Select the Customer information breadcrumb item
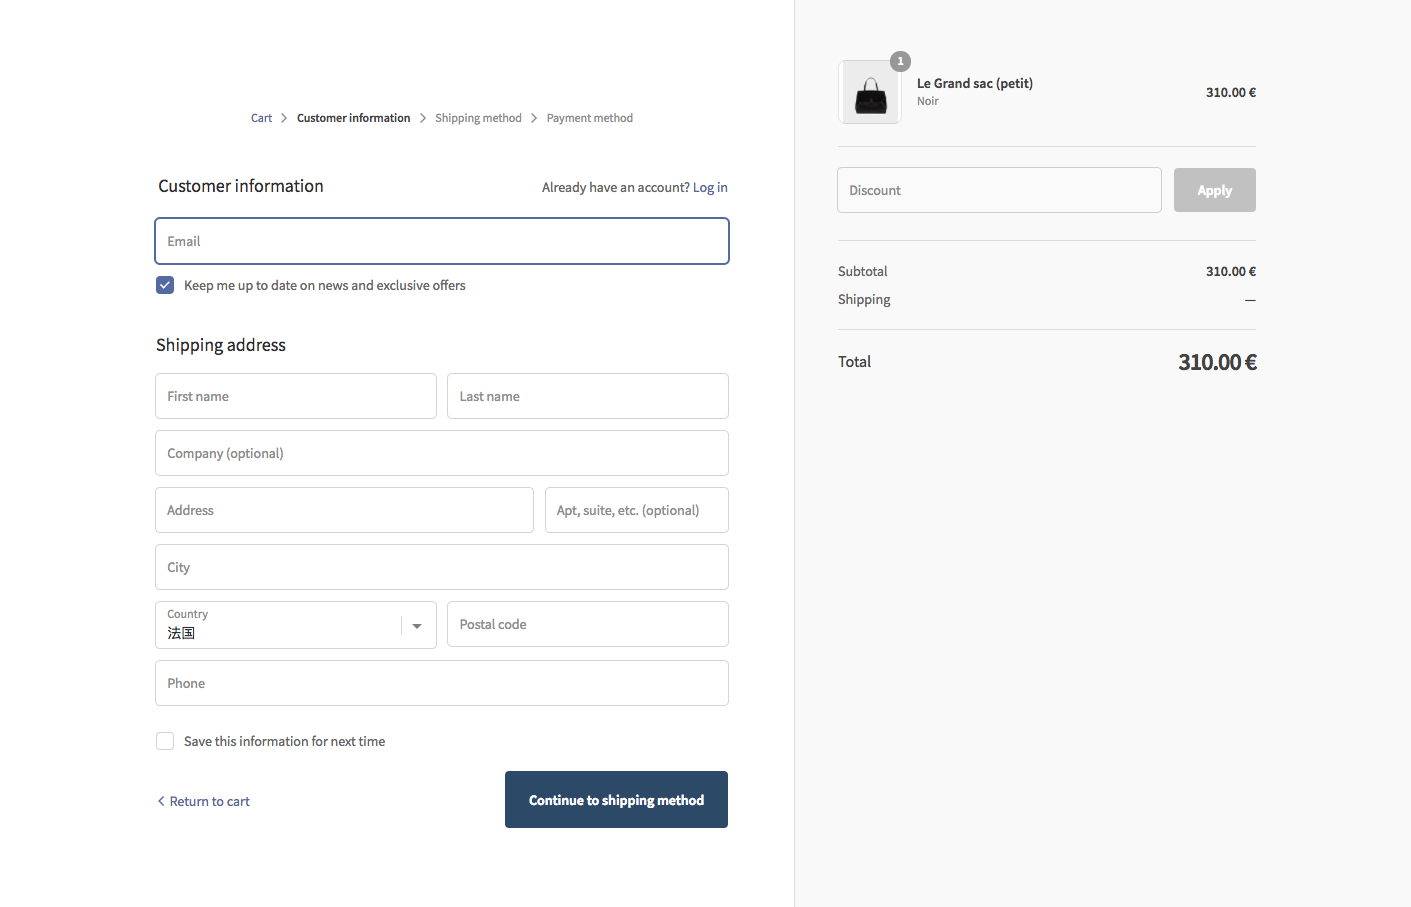This screenshot has width=1411, height=907. click(353, 117)
